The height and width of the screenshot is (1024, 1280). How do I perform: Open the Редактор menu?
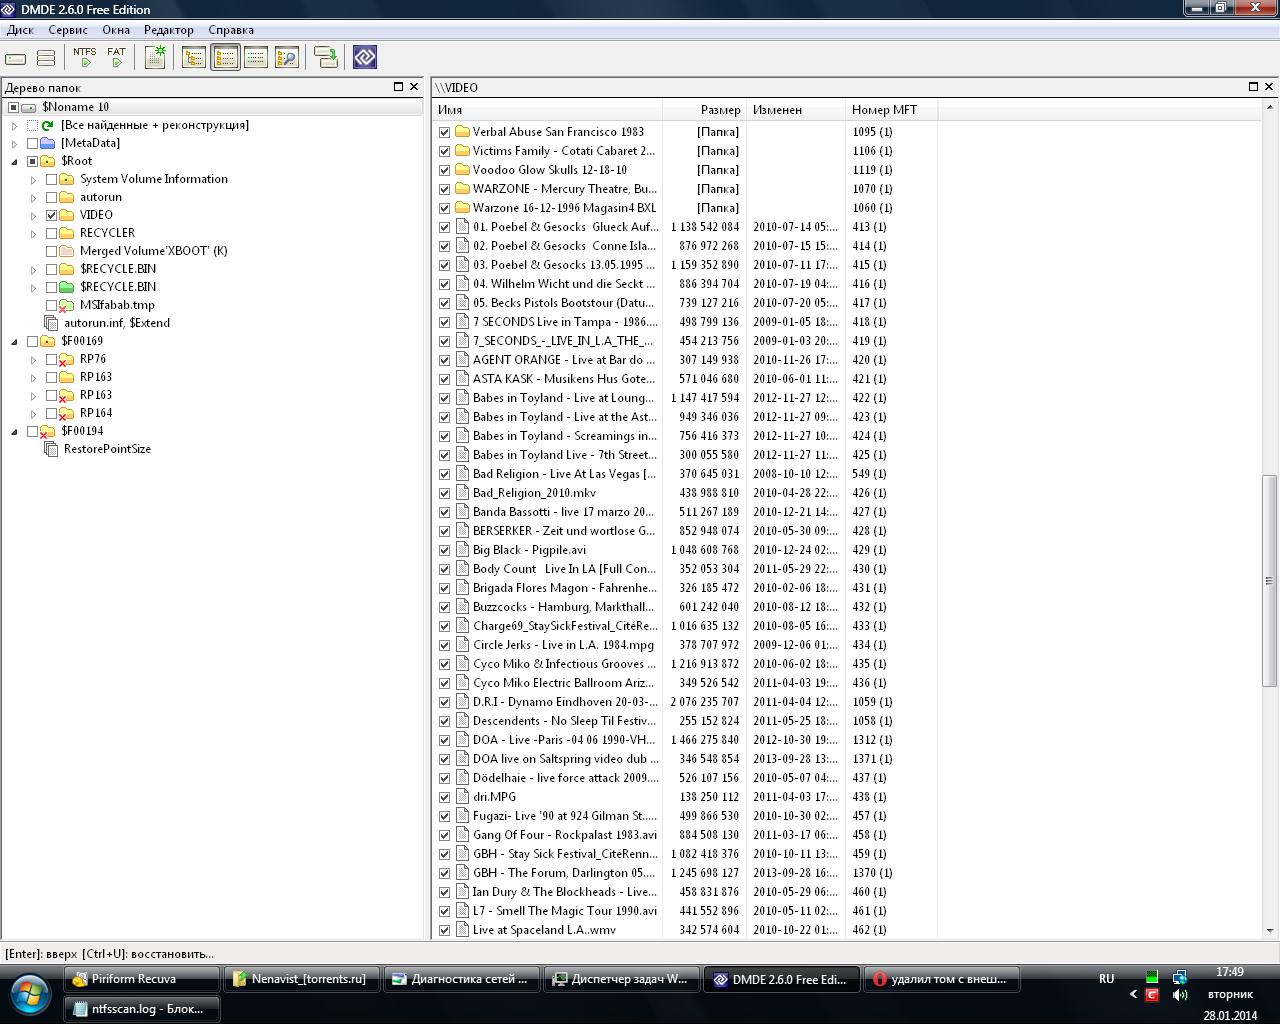(169, 30)
